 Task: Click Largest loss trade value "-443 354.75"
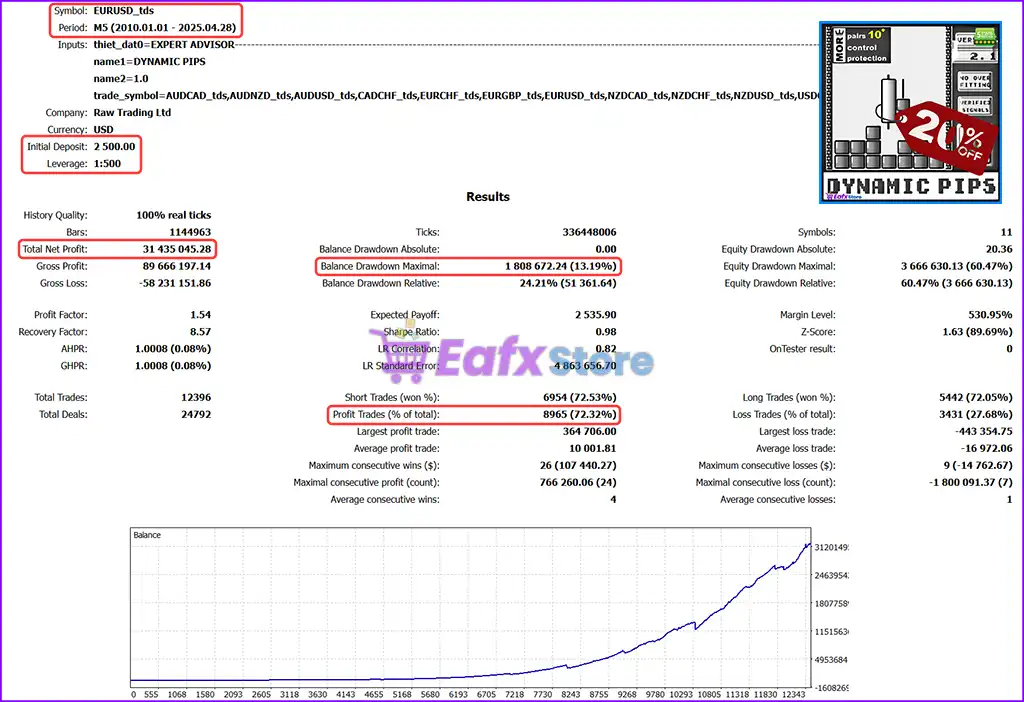coord(984,431)
